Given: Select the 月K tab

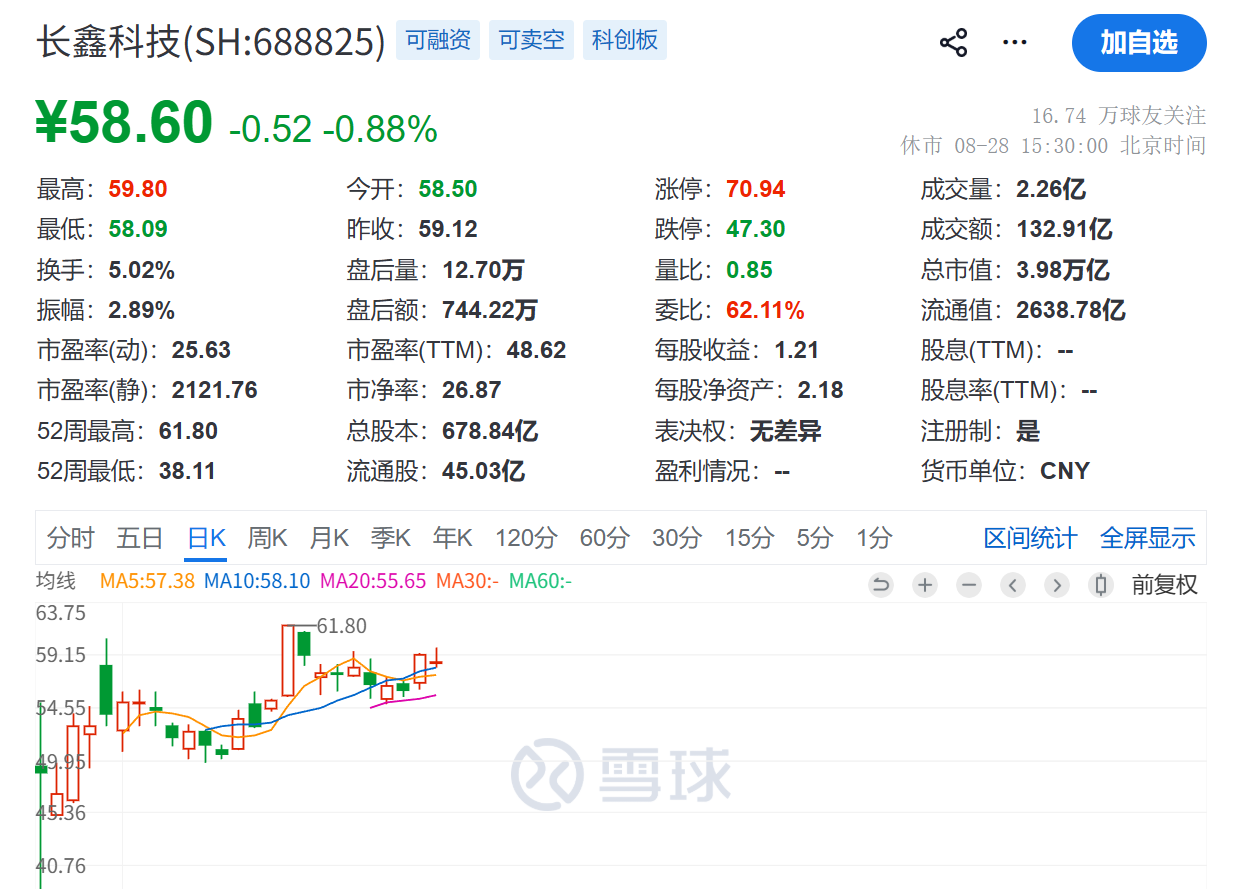Looking at the screenshot, I should (329, 538).
